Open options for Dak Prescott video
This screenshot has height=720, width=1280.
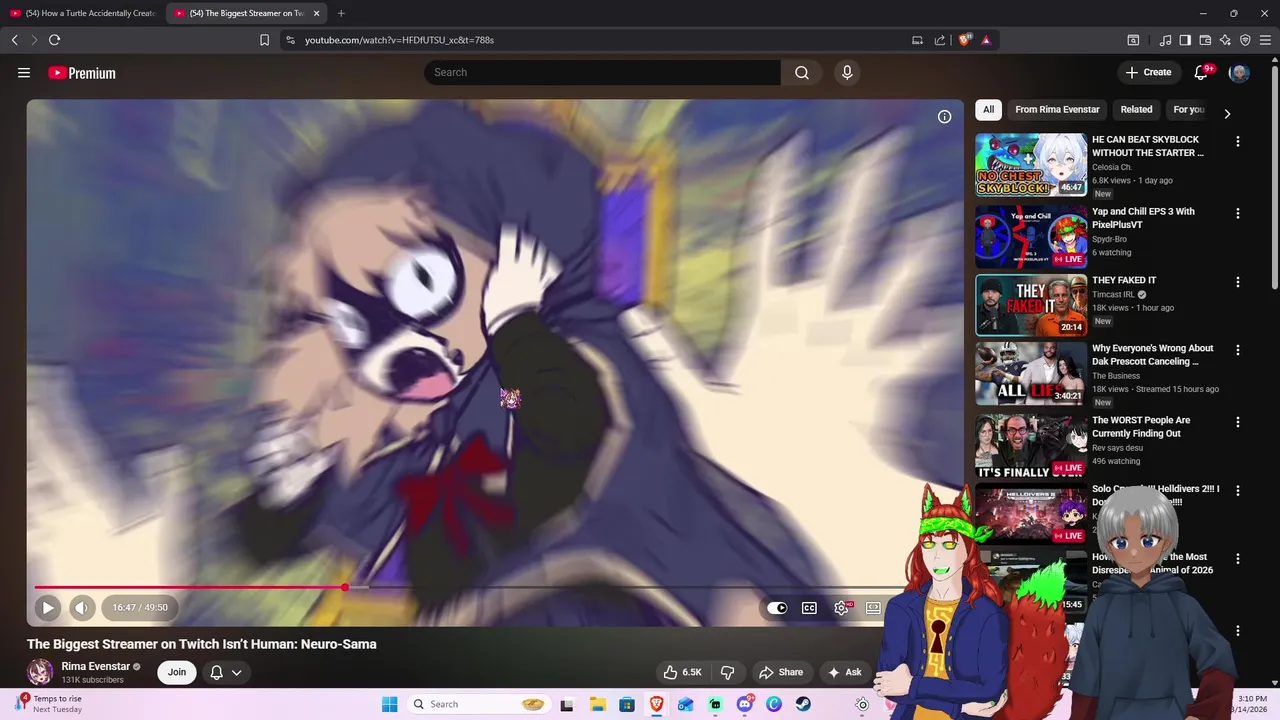pos(1238,350)
